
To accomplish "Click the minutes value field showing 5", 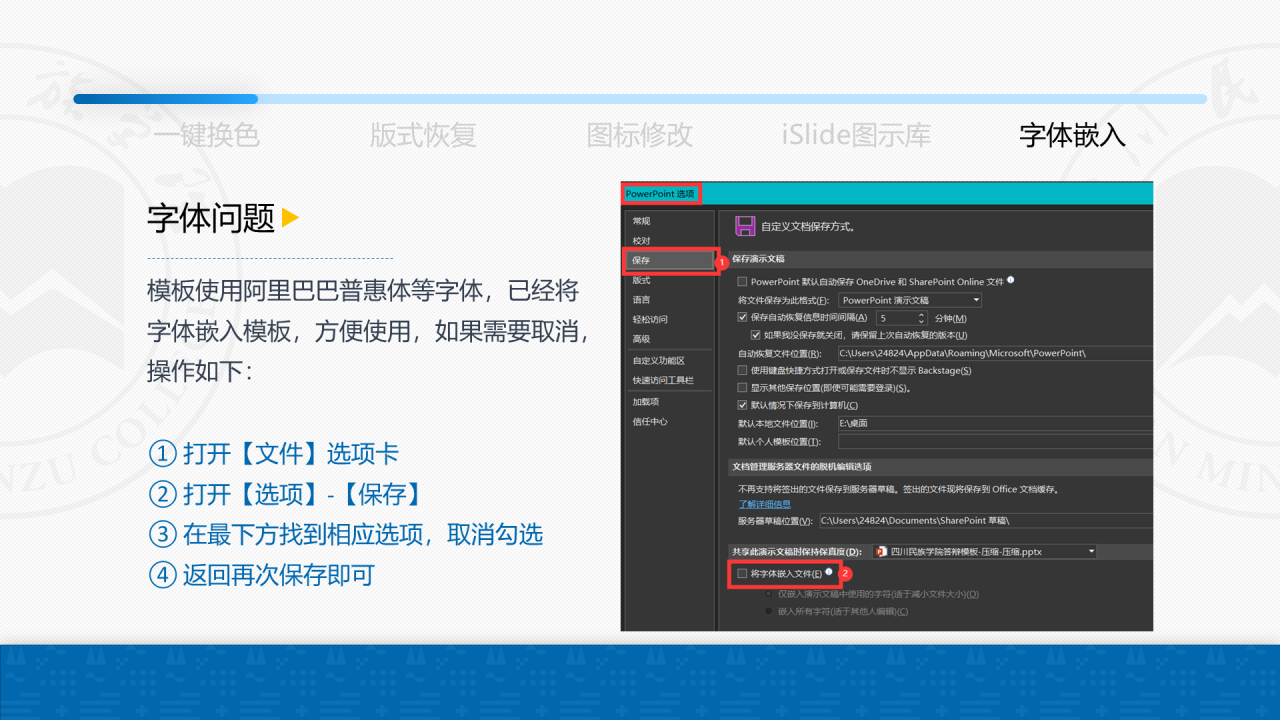I will point(896,317).
